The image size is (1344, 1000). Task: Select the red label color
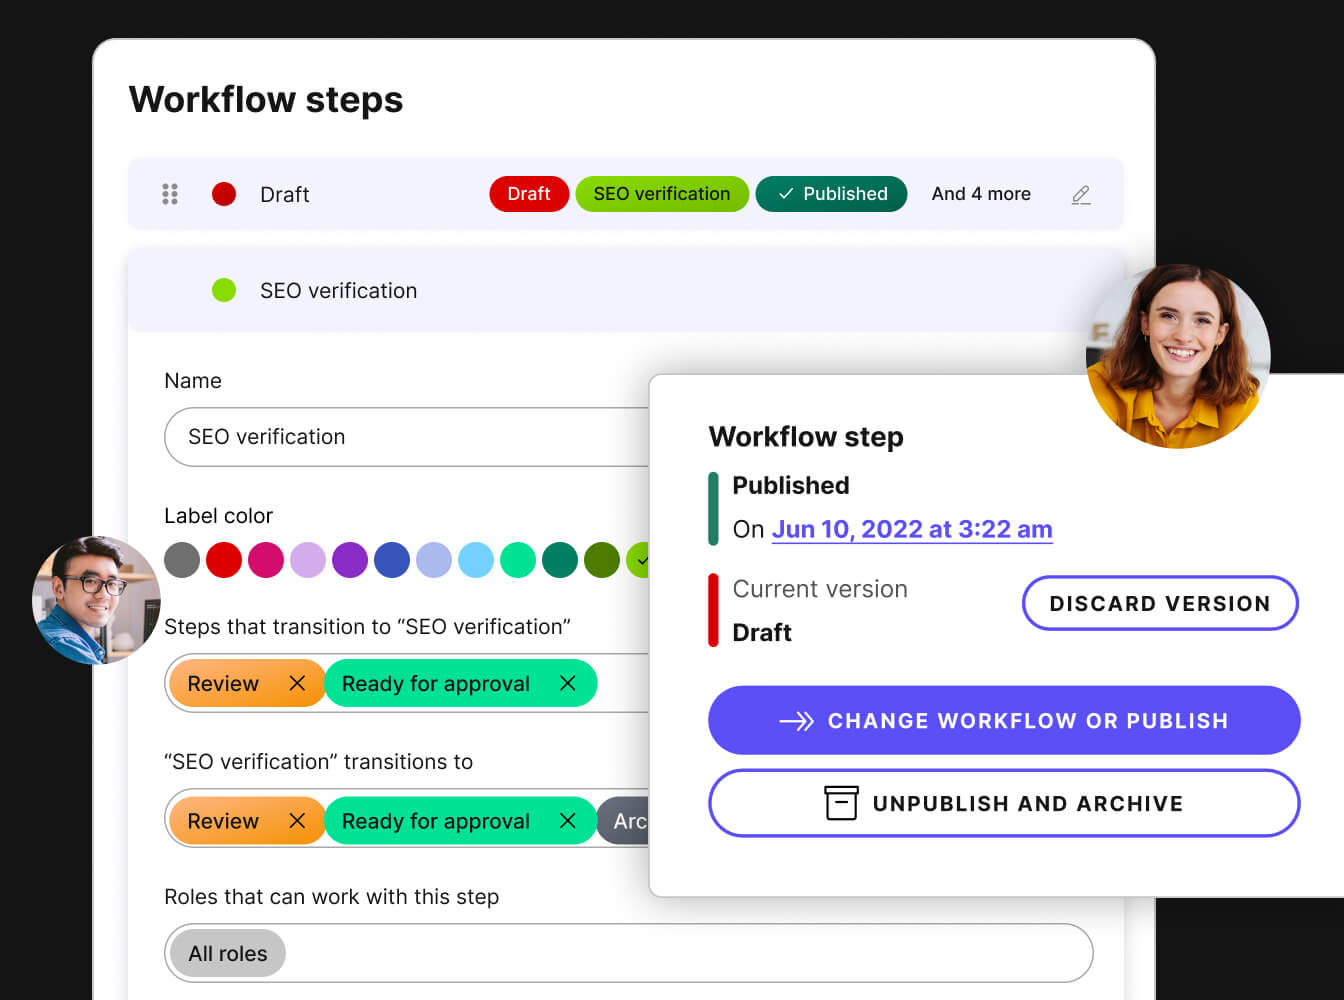click(x=224, y=560)
